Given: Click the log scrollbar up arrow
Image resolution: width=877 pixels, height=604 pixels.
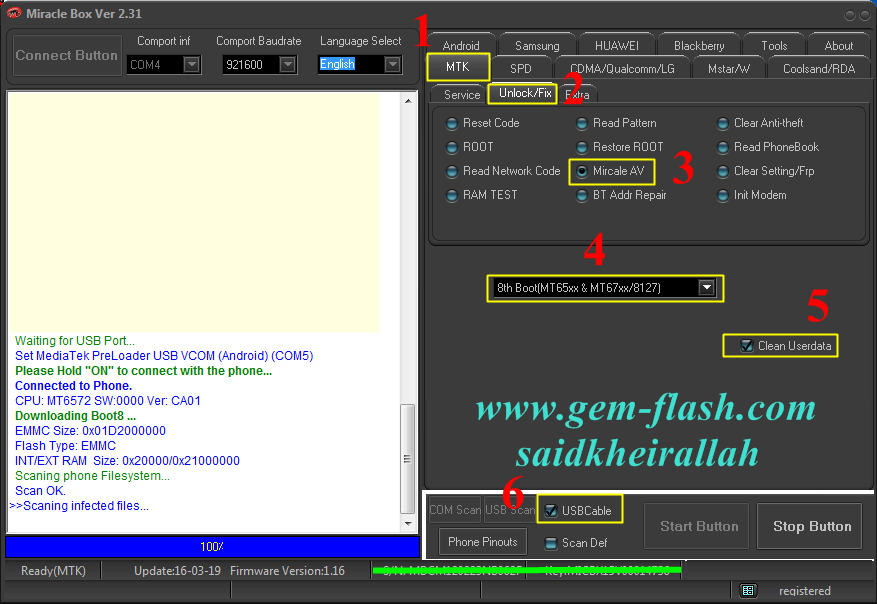Looking at the screenshot, I should 408,101.
